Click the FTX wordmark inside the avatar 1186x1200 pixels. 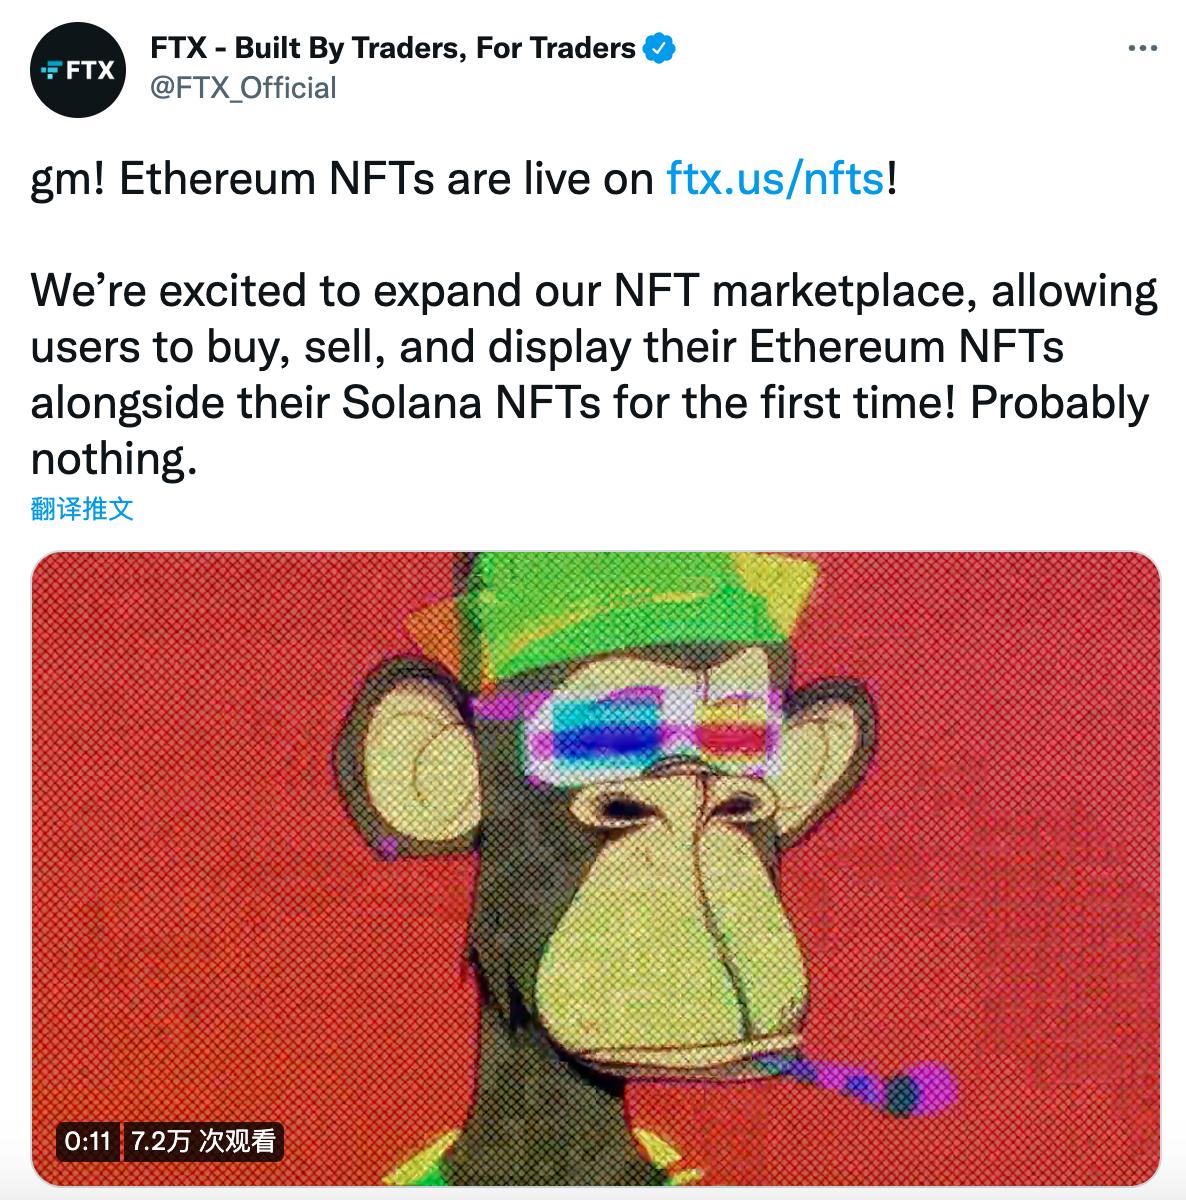[x=77, y=69]
